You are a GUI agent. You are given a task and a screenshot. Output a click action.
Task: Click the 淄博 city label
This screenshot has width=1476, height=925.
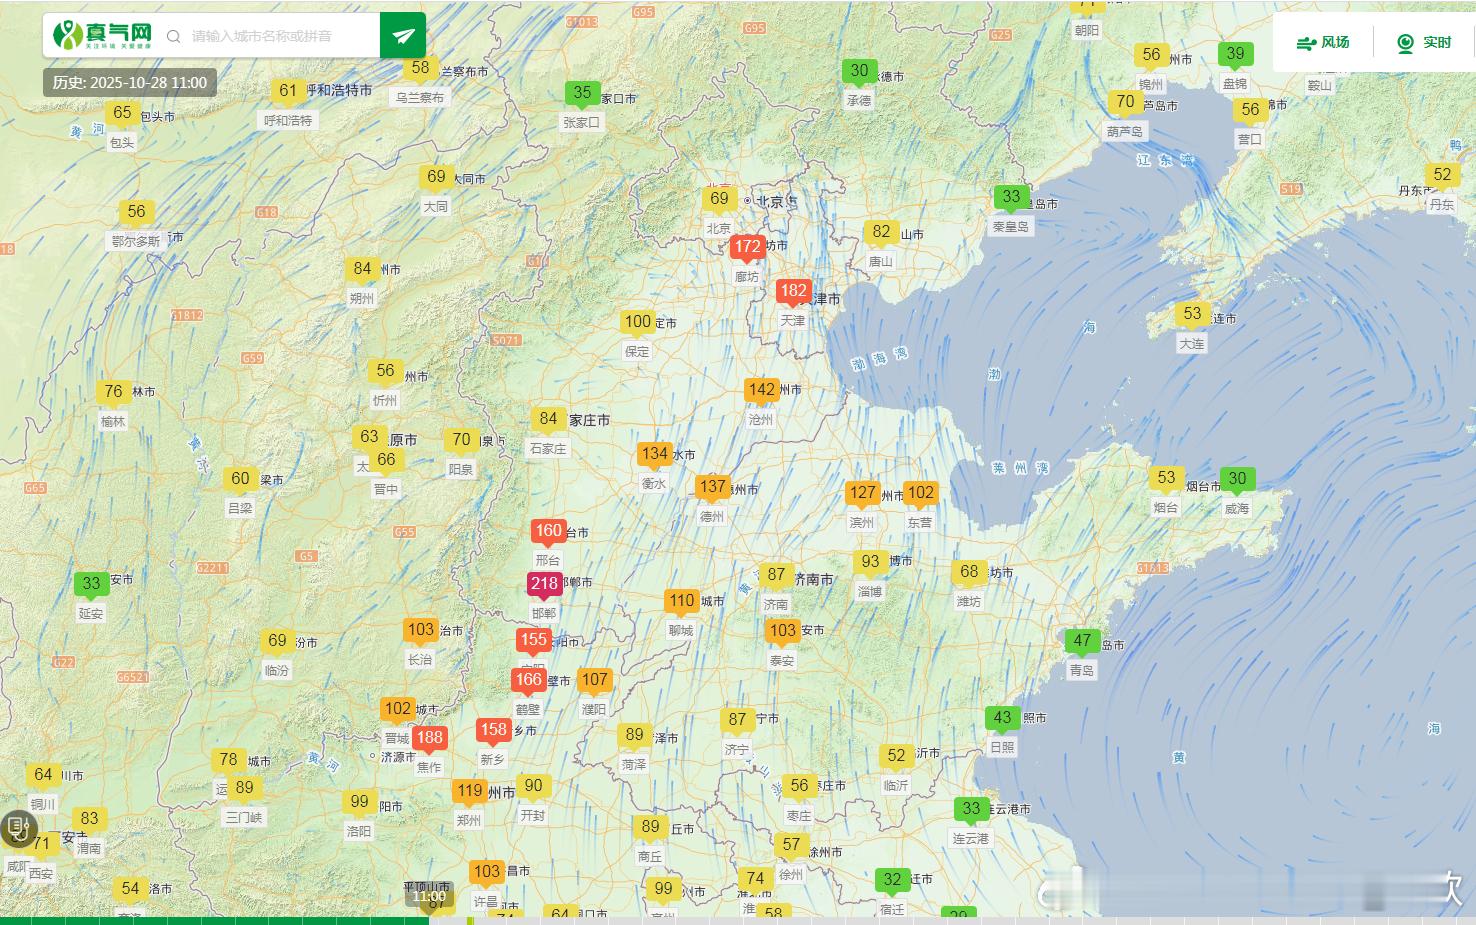pos(870,591)
